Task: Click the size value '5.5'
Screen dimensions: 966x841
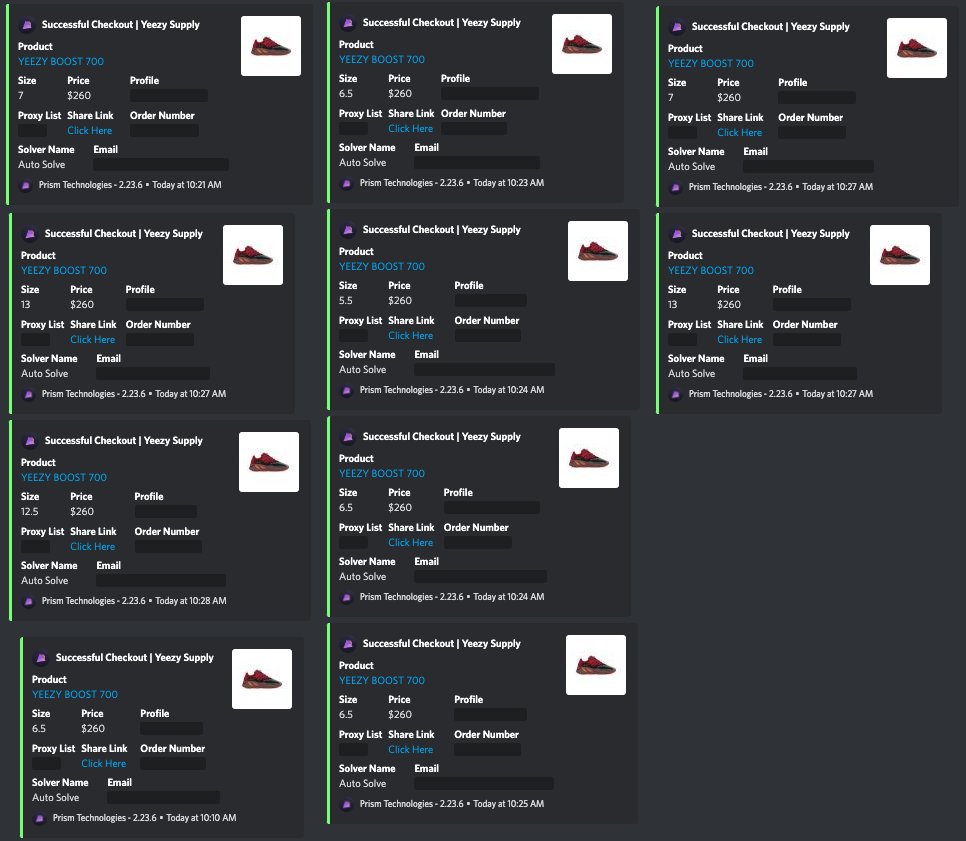Action: [x=346, y=301]
